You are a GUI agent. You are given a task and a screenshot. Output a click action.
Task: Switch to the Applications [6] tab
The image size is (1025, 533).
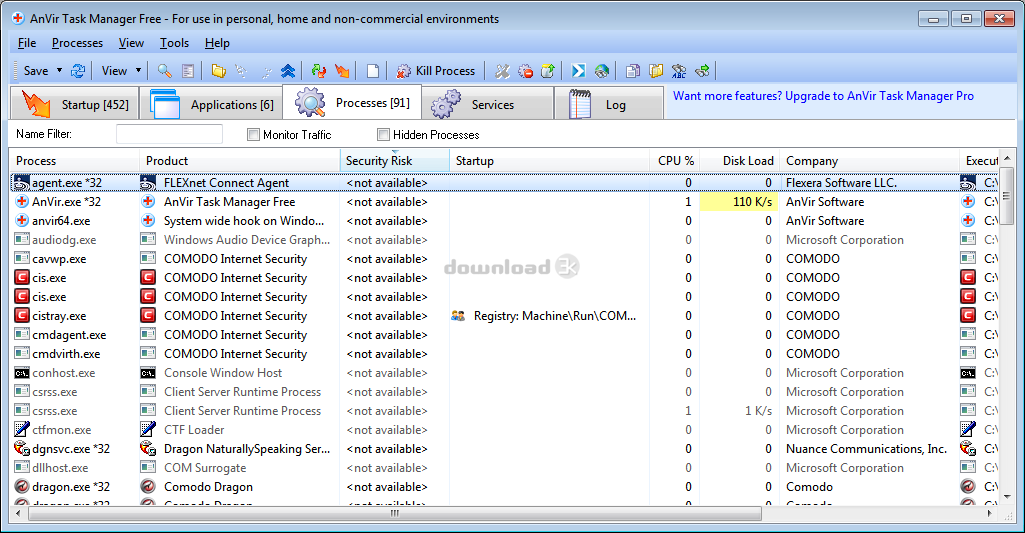[x=211, y=104]
